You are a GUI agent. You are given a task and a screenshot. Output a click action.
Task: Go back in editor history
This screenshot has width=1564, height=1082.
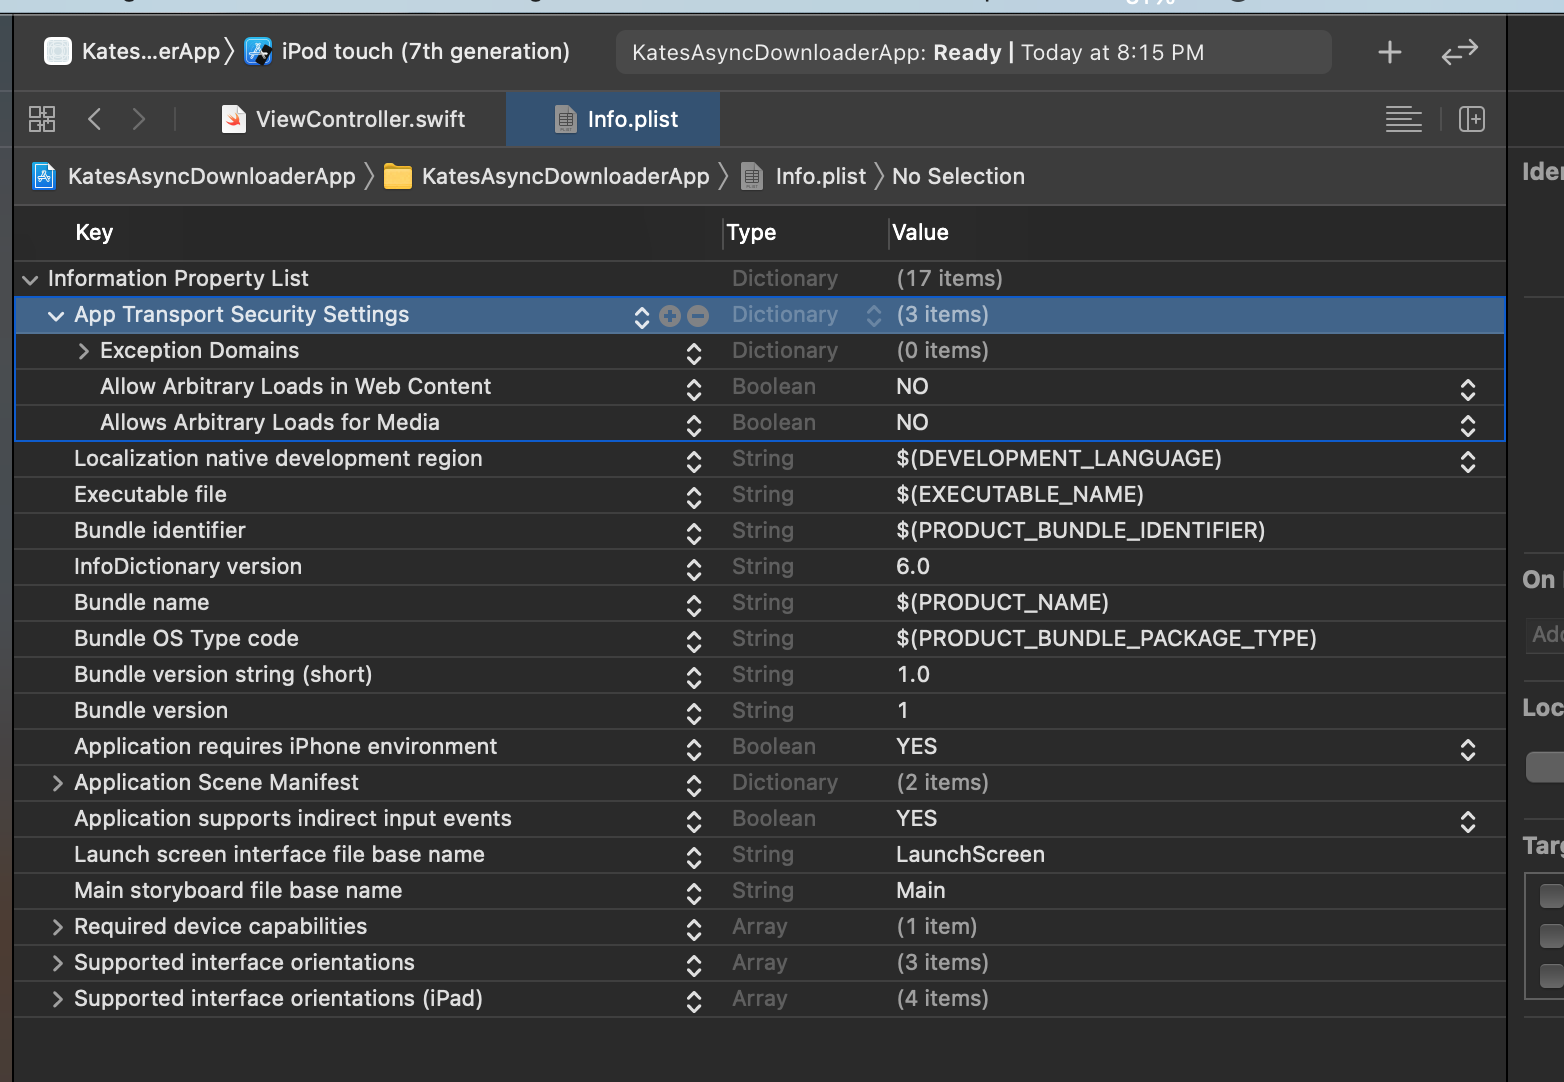point(95,119)
